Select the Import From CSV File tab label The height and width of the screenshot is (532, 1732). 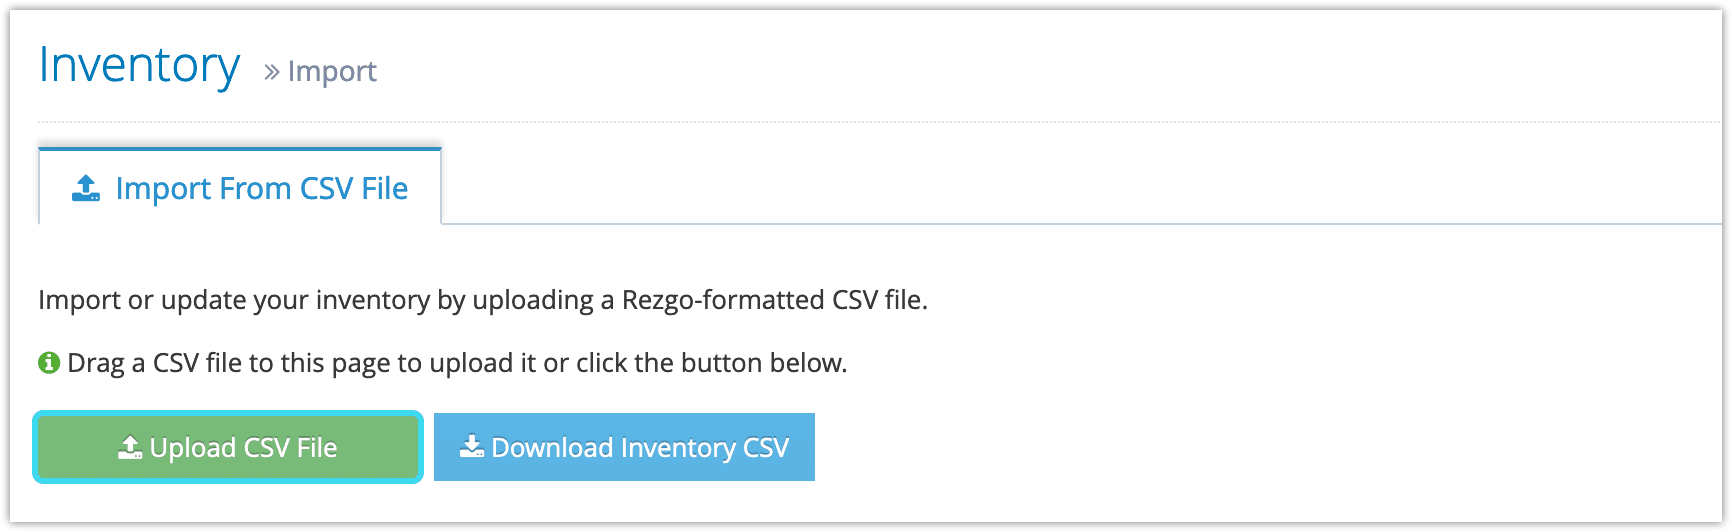click(x=262, y=188)
